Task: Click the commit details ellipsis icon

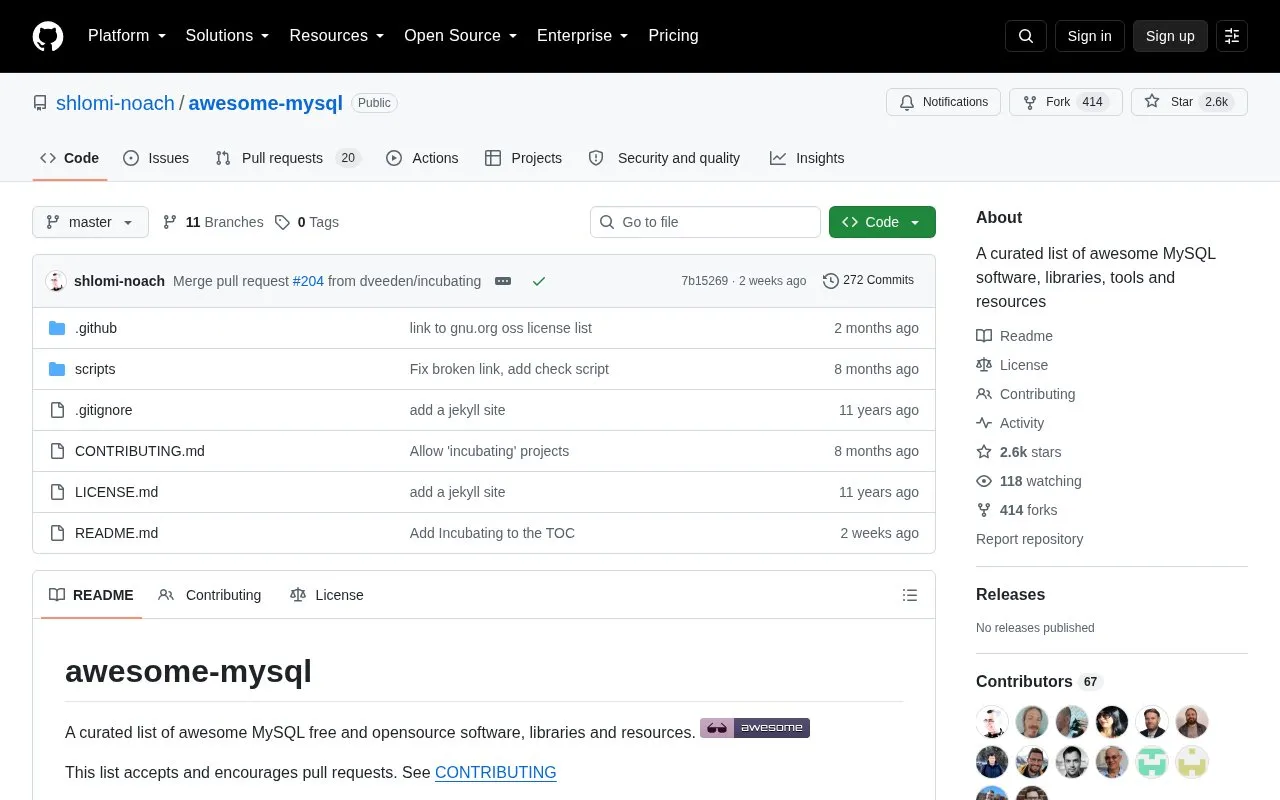Action: pos(503,281)
